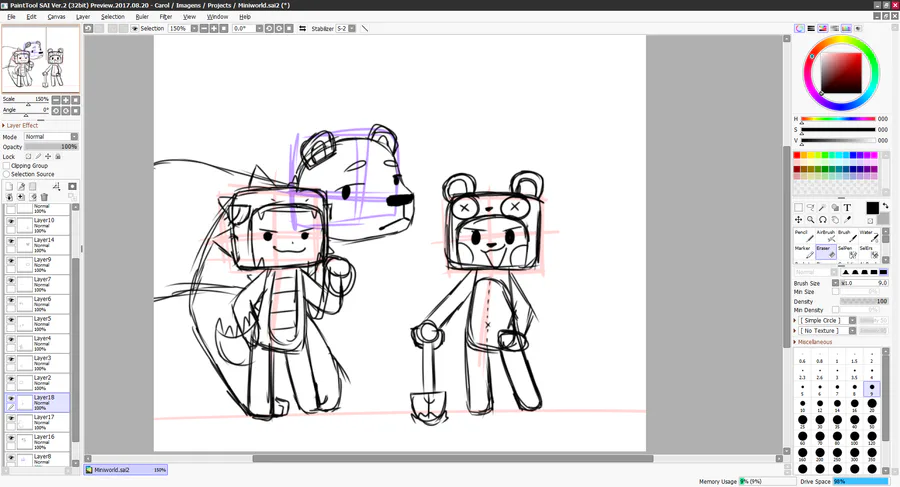Activate the Rotate view tool
This screenshot has height=487, width=900.
823,219
